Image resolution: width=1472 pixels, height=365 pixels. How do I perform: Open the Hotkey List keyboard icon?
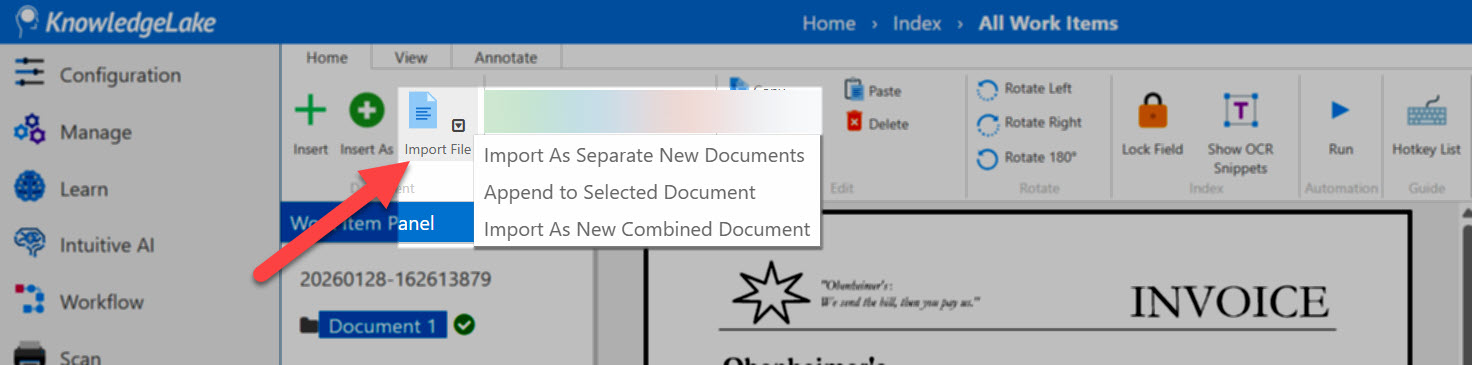click(1426, 112)
